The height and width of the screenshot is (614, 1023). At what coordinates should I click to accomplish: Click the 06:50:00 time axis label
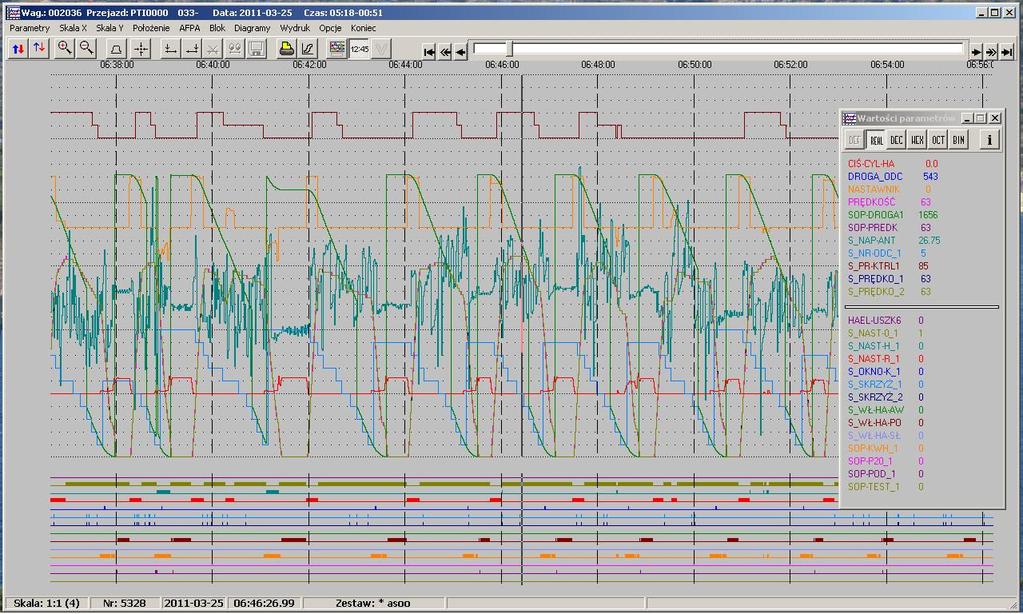694,65
